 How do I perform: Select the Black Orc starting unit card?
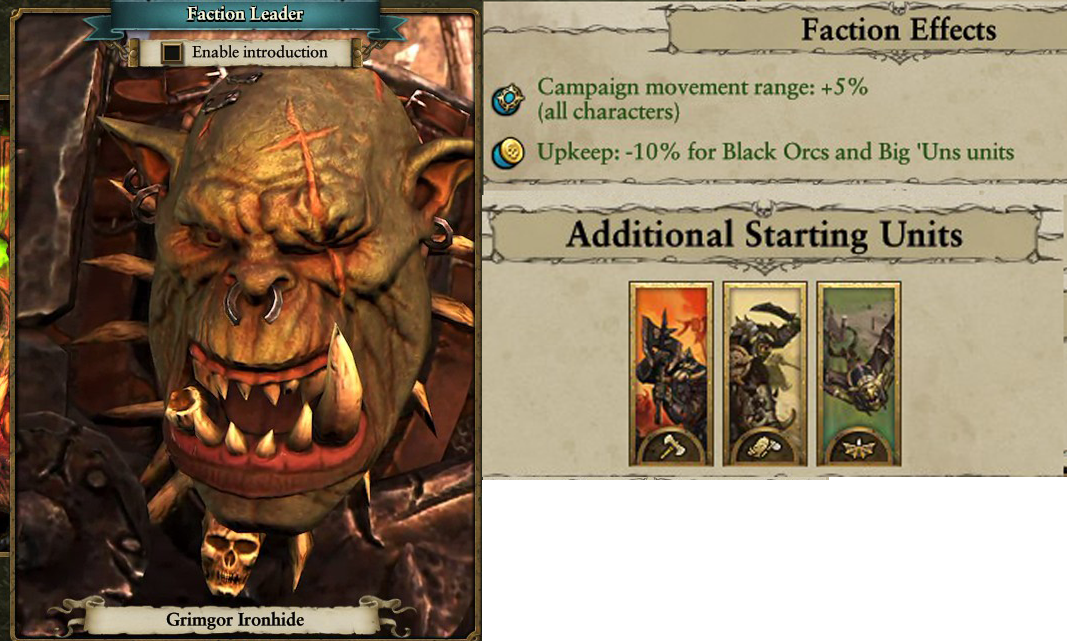tap(671, 374)
